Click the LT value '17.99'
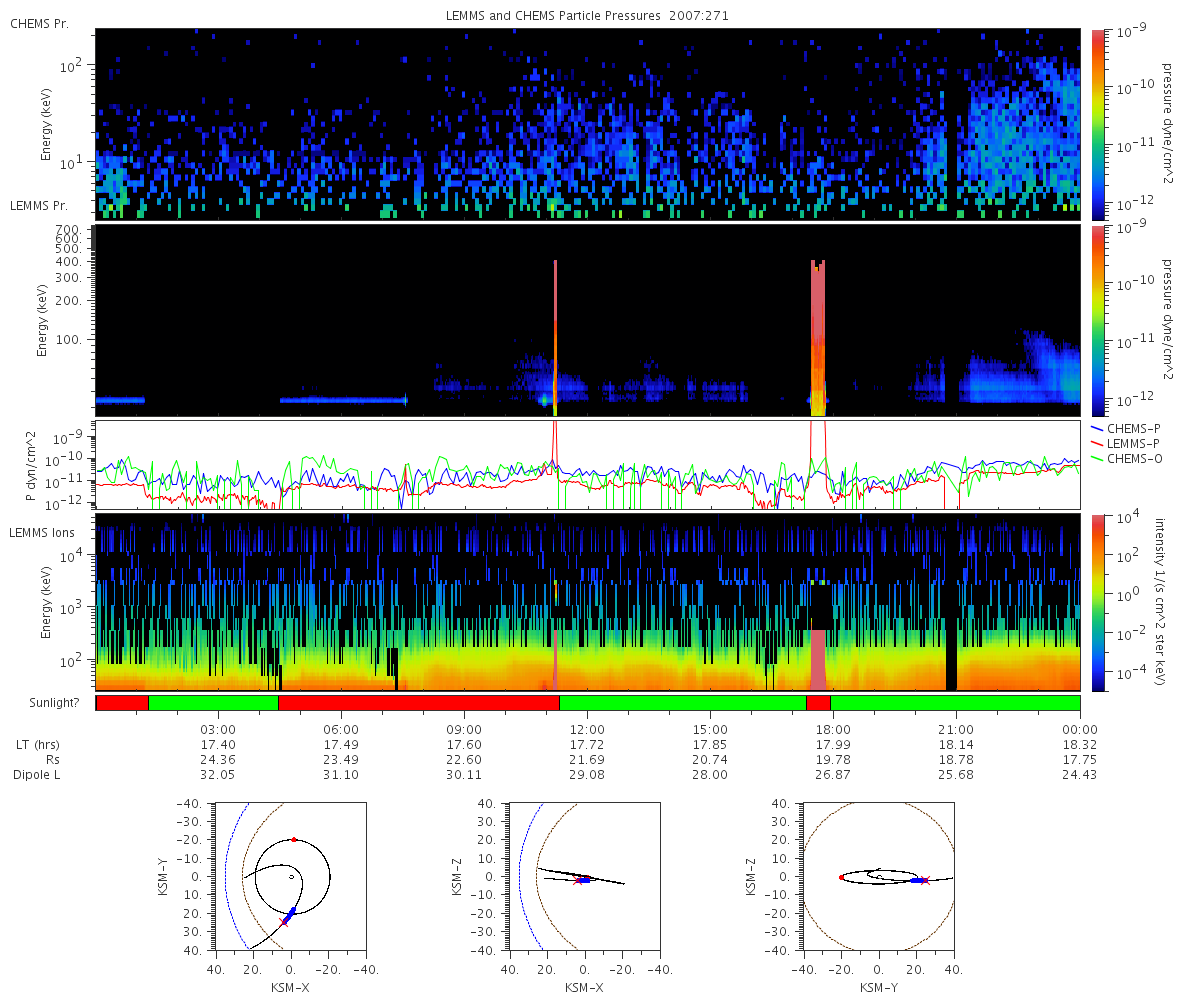1200x1000 pixels. click(833, 745)
